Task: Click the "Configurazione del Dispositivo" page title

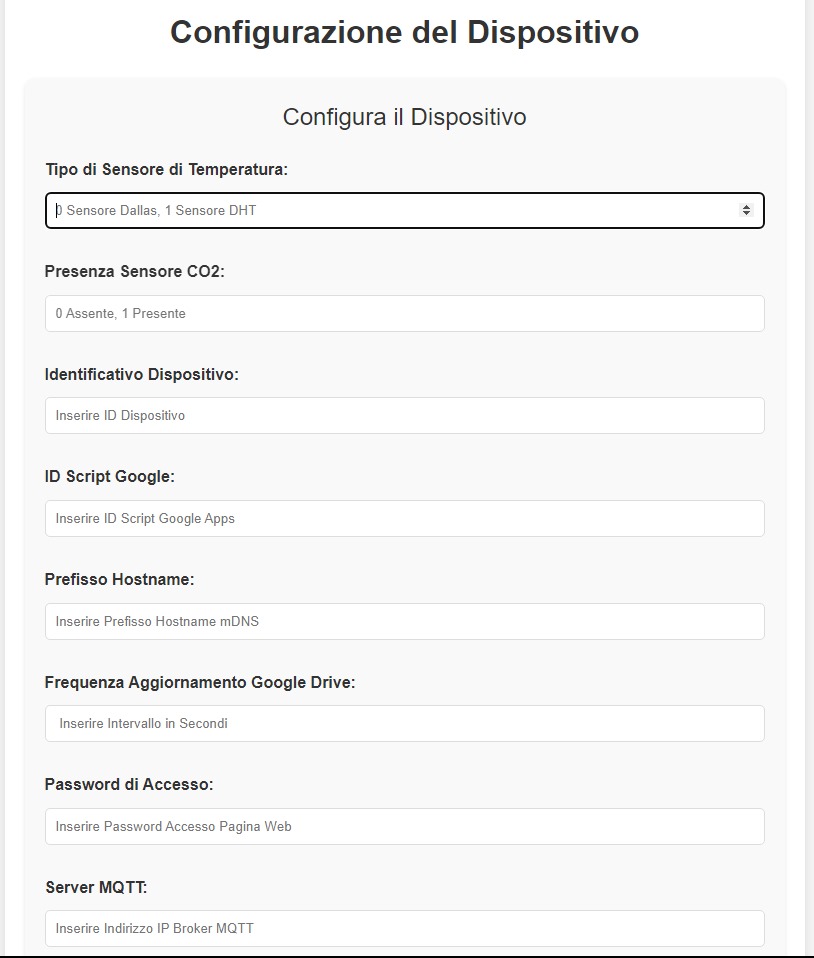Action: pyautogui.click(x=404, y=32)
